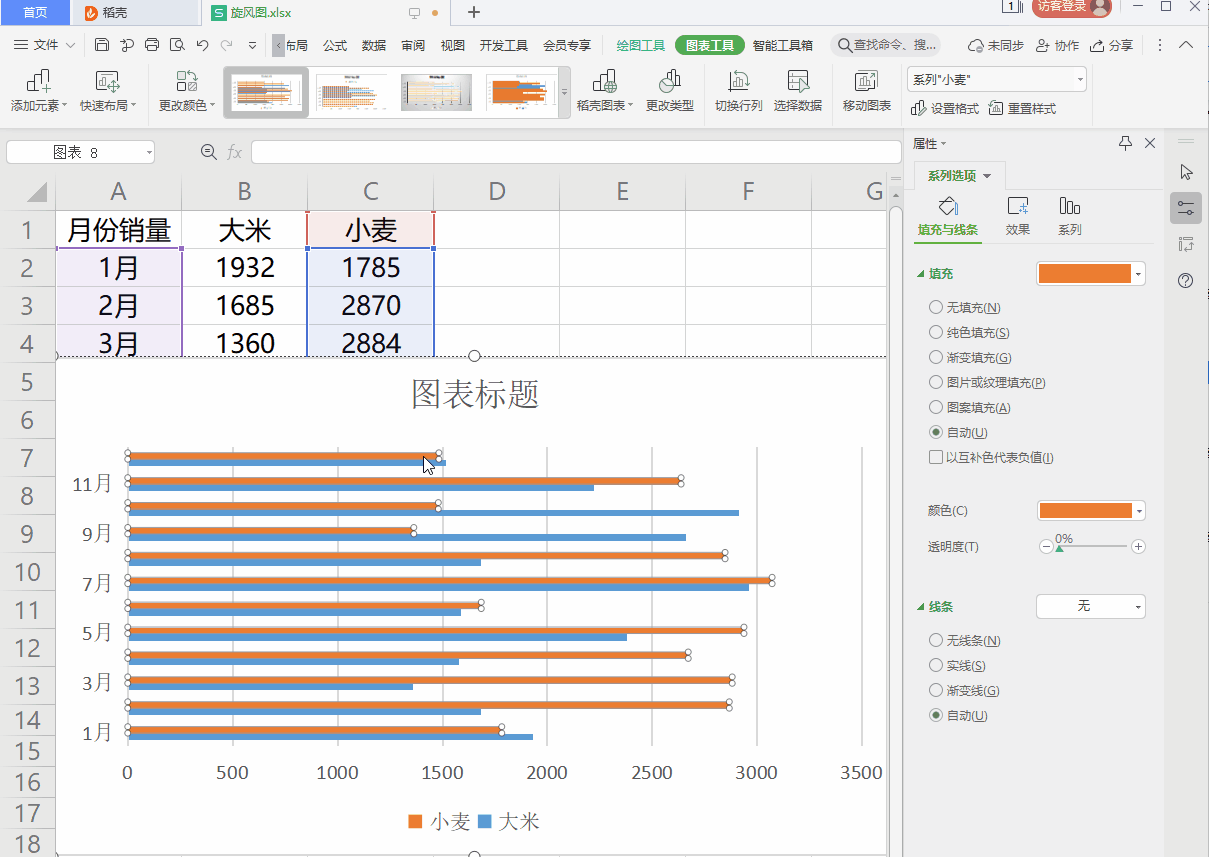Viewport: 1209px width, 857px height.
Task: Open the File (文件) menu
Action: pyautogui.click(x=44, y=45)
